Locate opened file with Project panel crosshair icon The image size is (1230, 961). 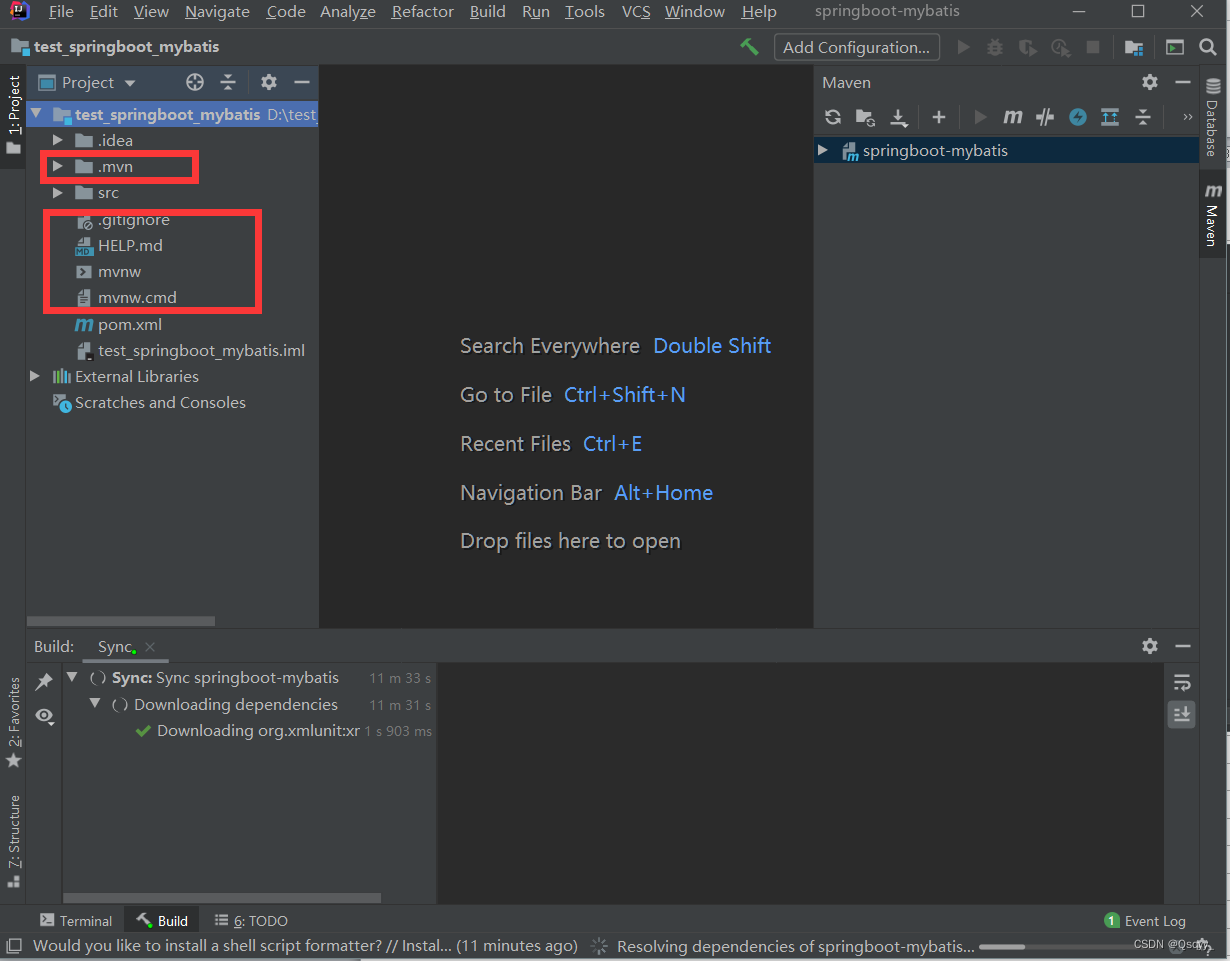click(x=194, y=82)
